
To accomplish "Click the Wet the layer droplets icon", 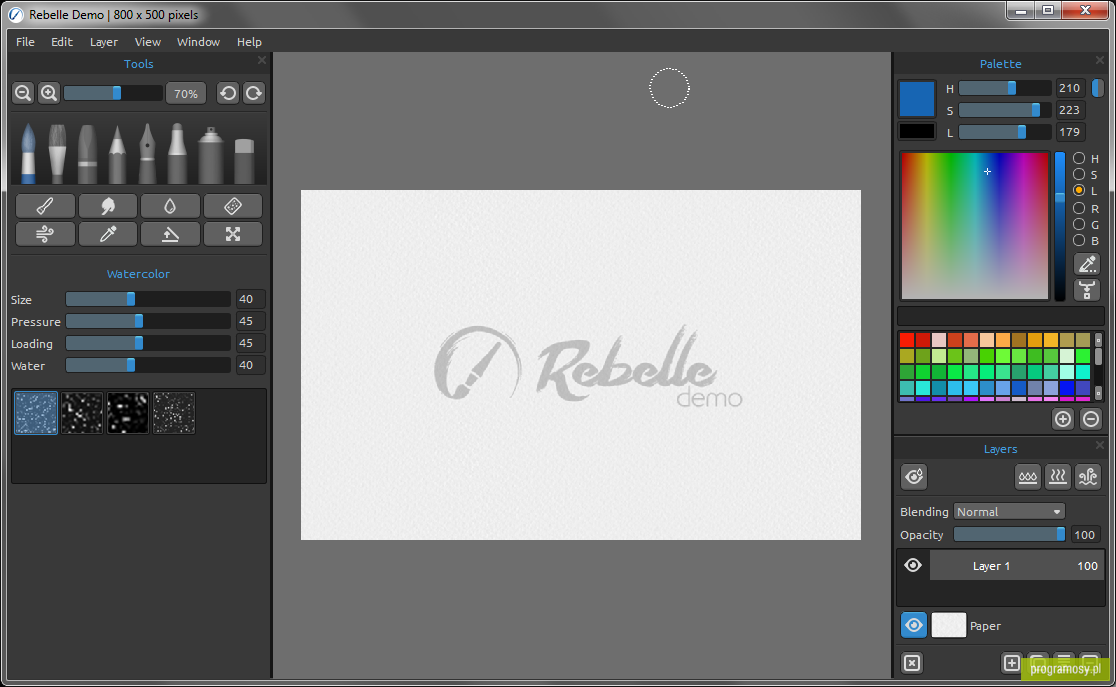I will pyautogui.click(x=1028, y=476).
